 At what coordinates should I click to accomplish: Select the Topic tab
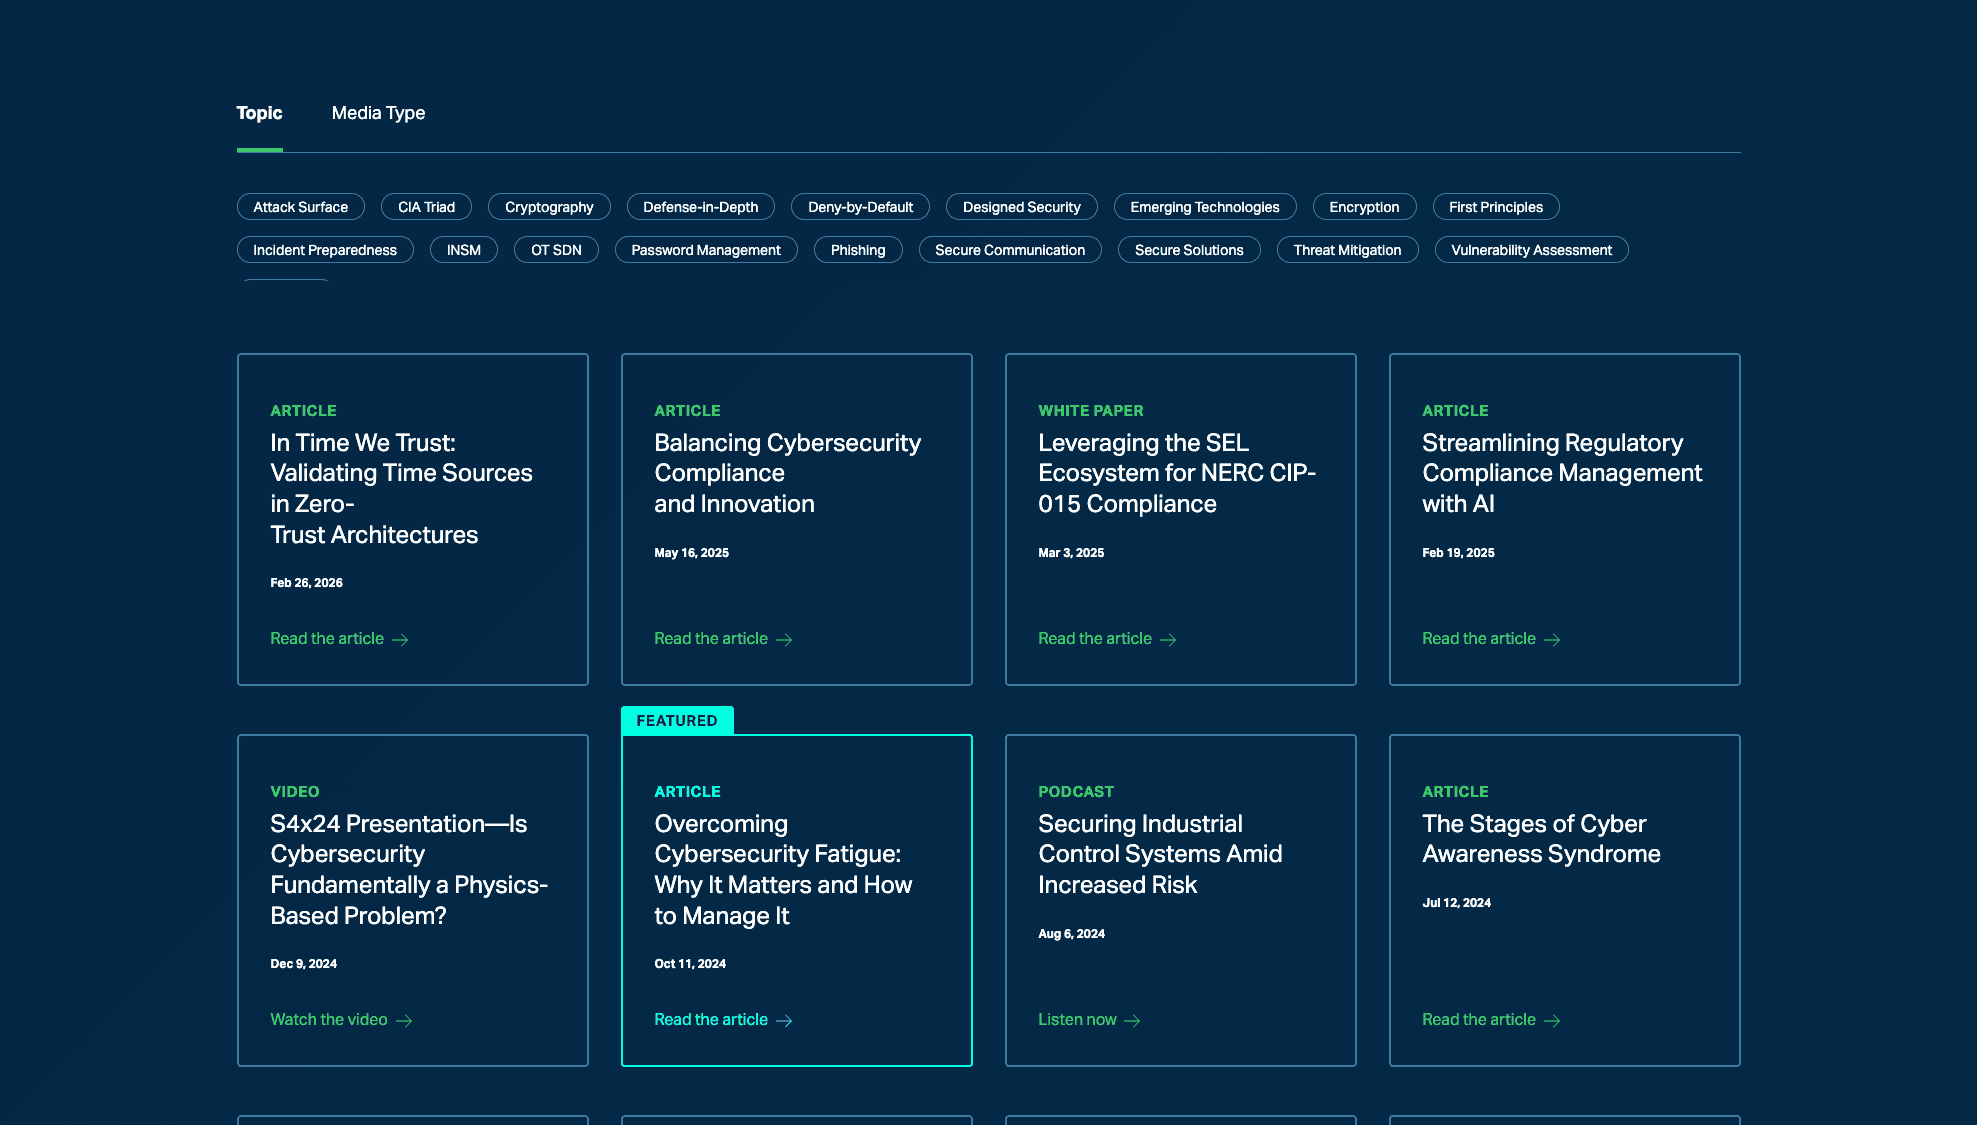[259, 113]
